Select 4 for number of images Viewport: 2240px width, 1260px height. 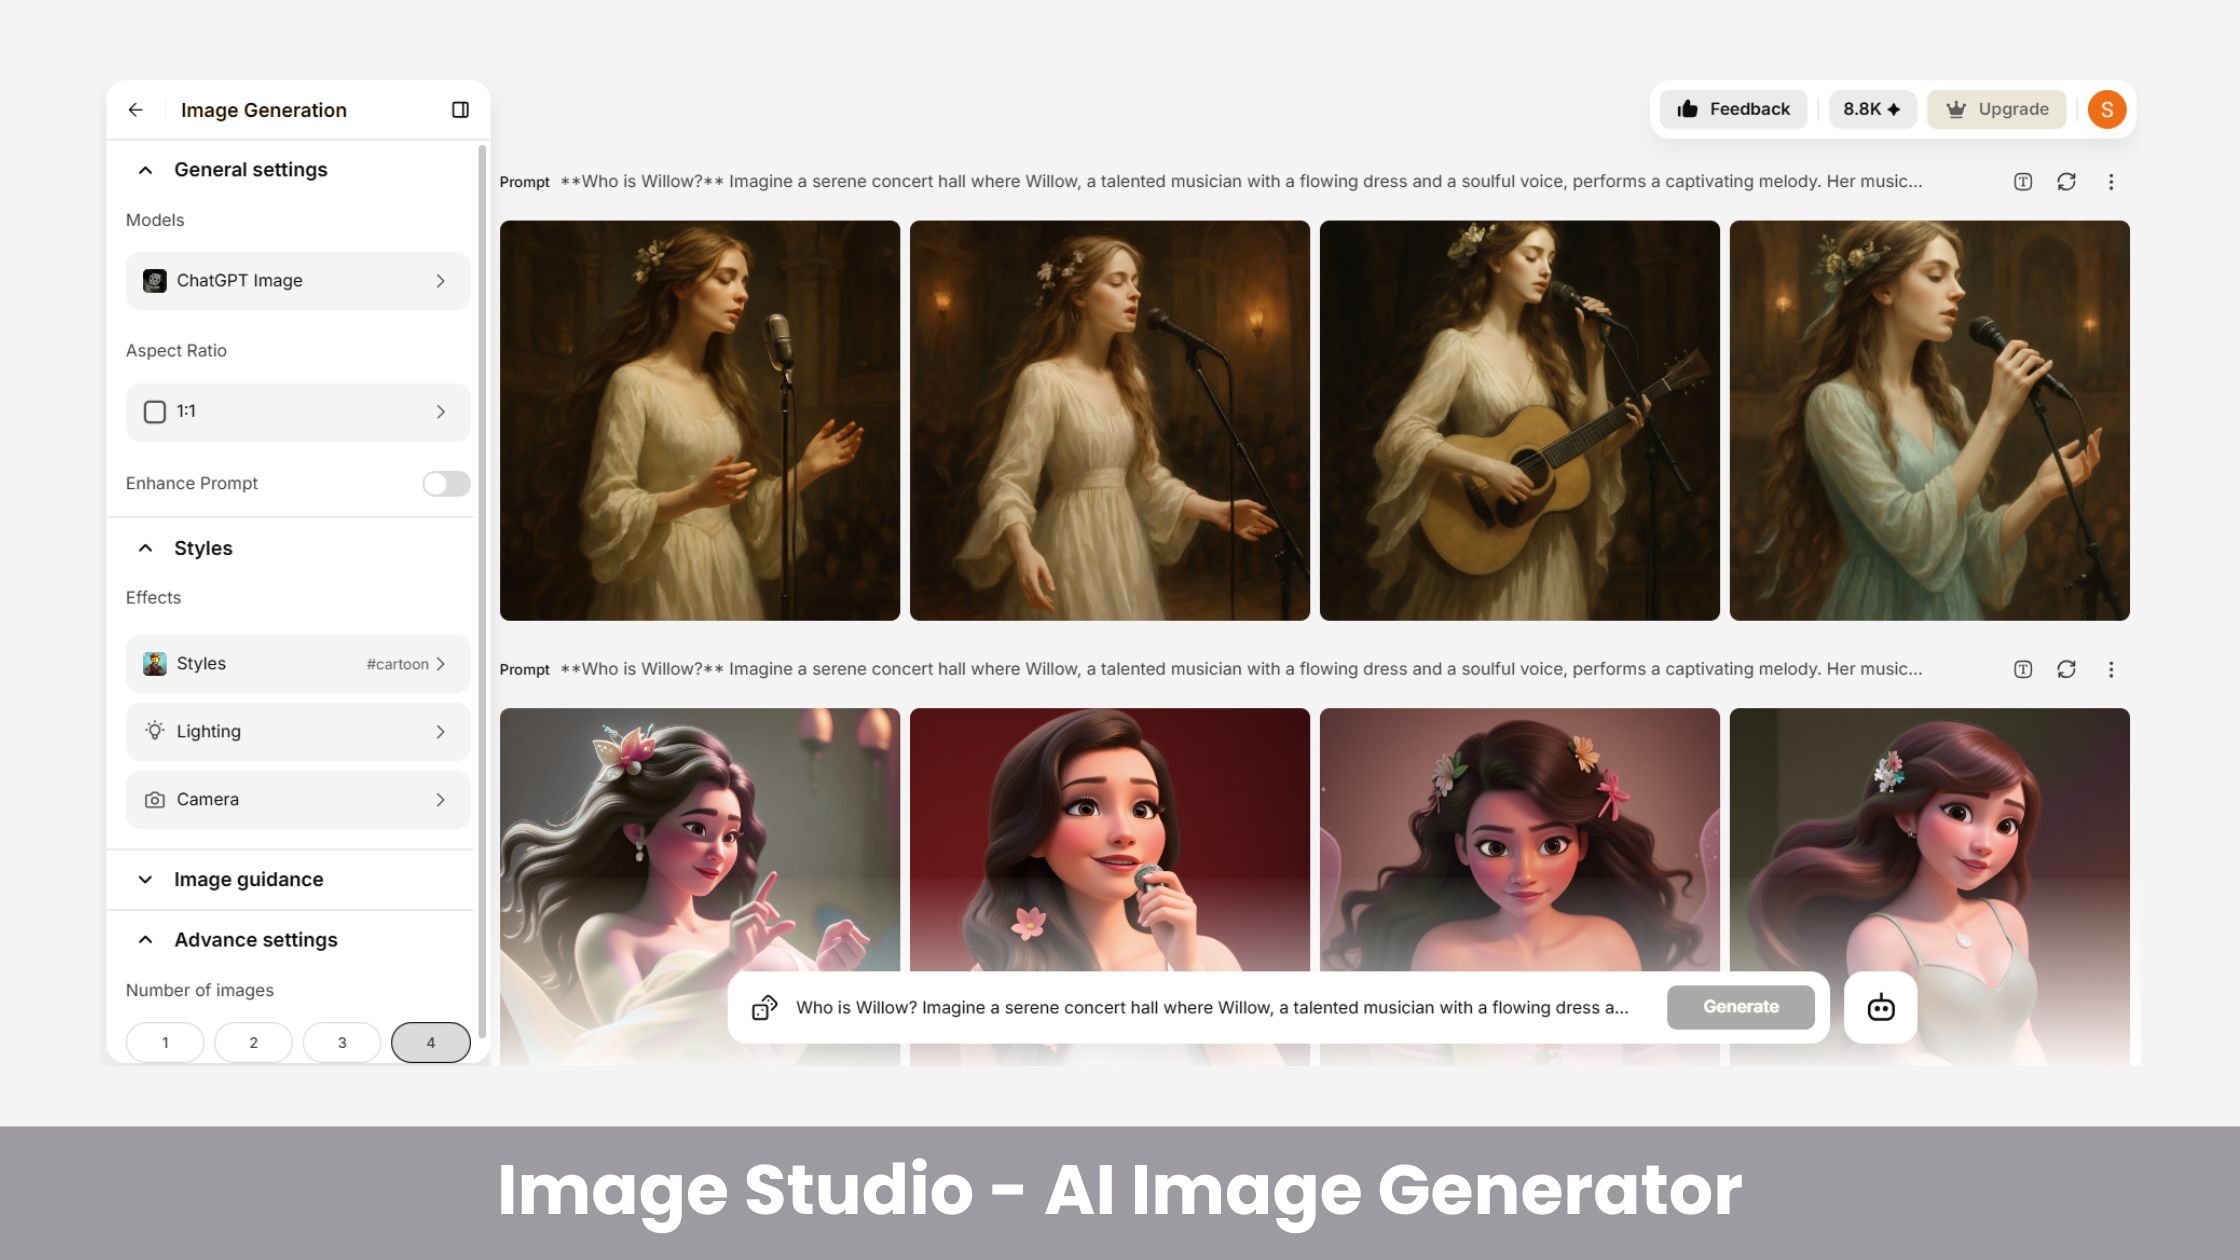click(x=430, y=1042)
